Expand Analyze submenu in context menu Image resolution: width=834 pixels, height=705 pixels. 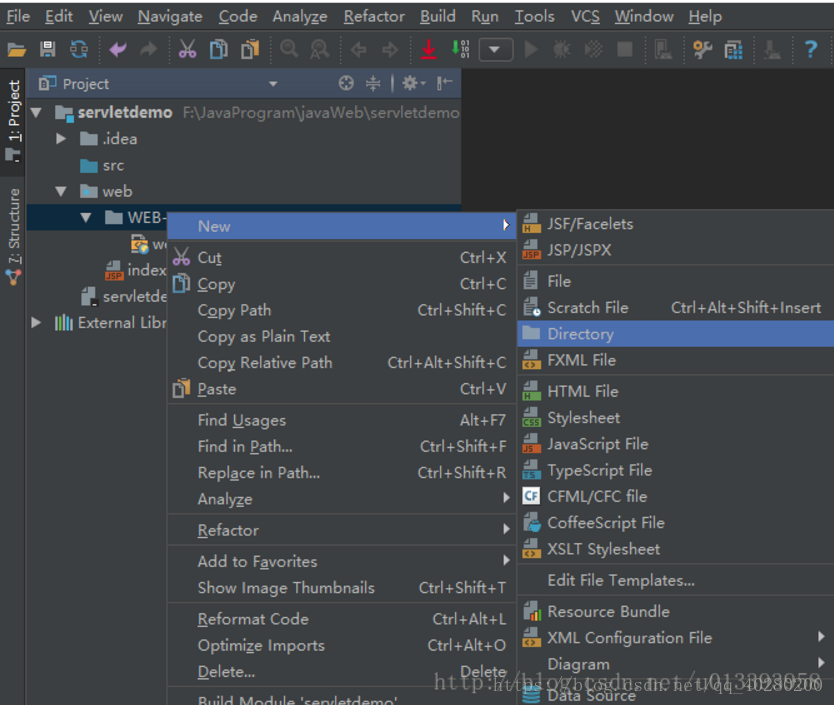tap(341, 499)
